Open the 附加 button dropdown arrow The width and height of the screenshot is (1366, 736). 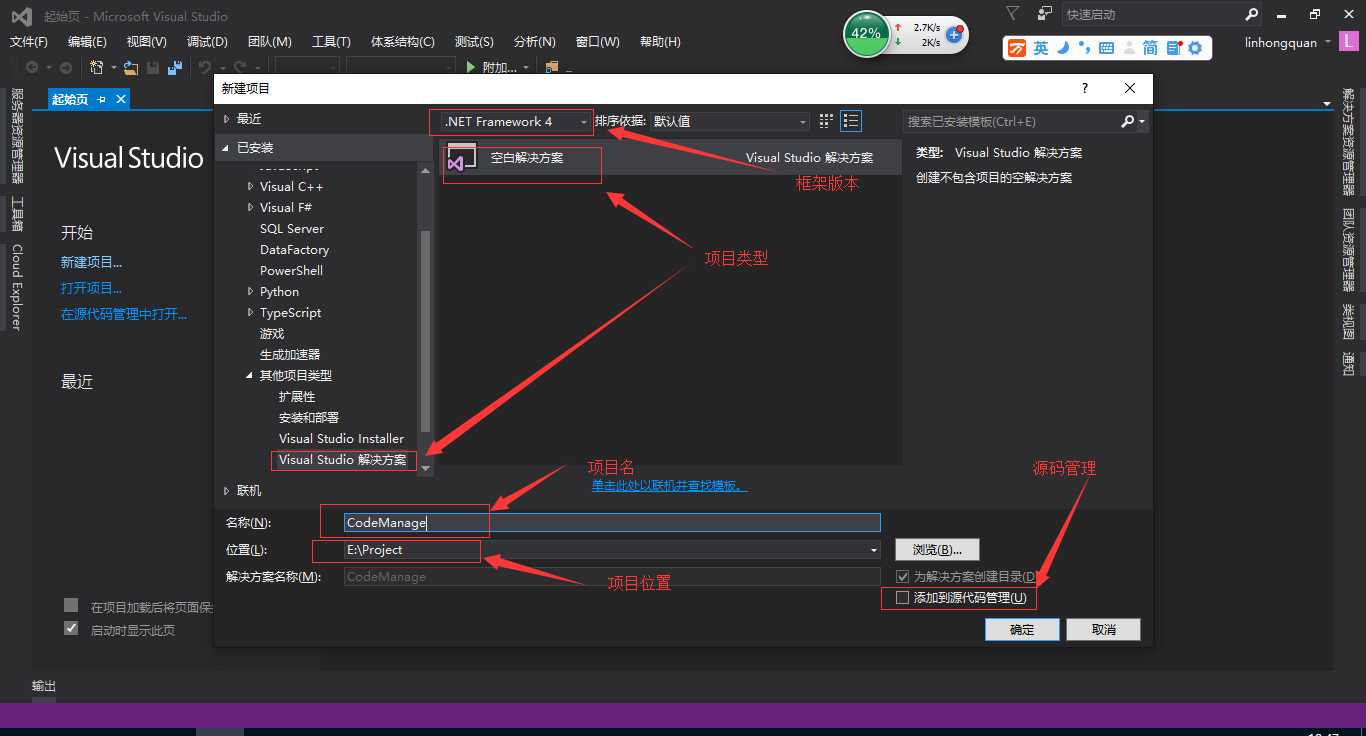[x=527, y=68]
